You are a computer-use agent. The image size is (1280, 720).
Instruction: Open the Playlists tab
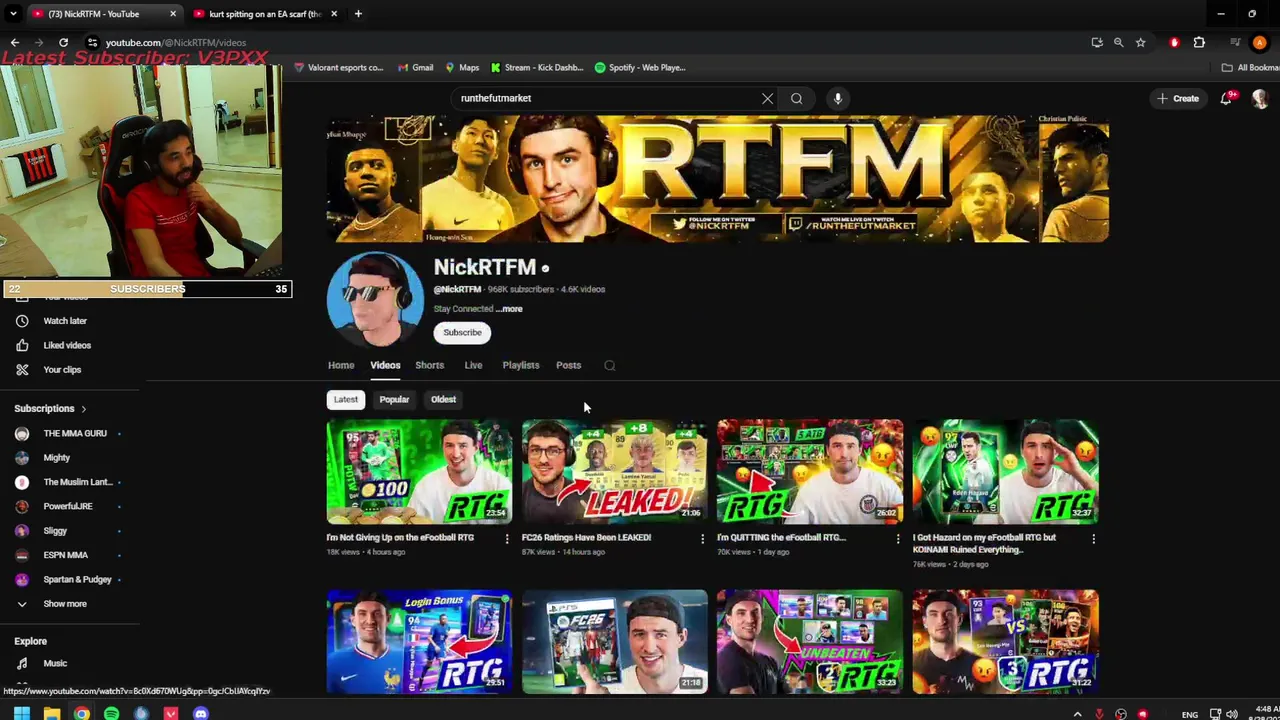[520, 365]
